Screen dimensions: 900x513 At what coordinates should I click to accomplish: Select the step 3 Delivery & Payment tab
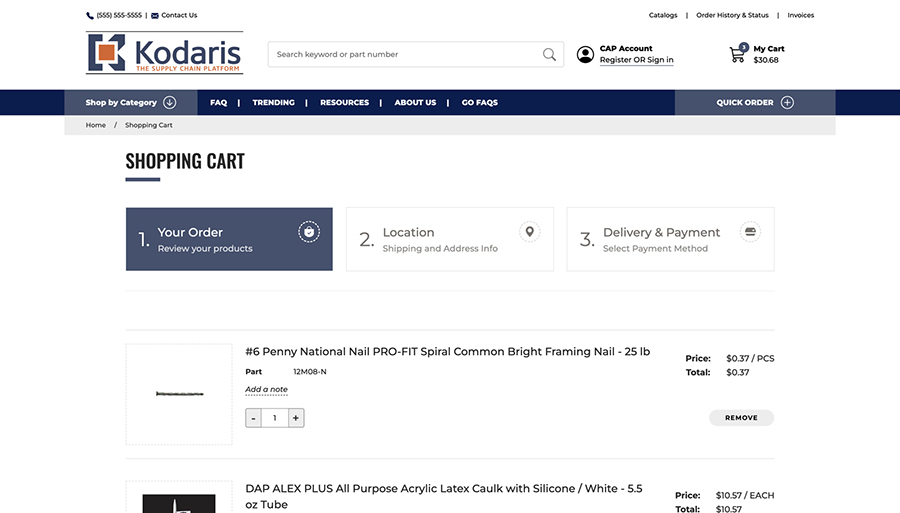click(670, 239)
